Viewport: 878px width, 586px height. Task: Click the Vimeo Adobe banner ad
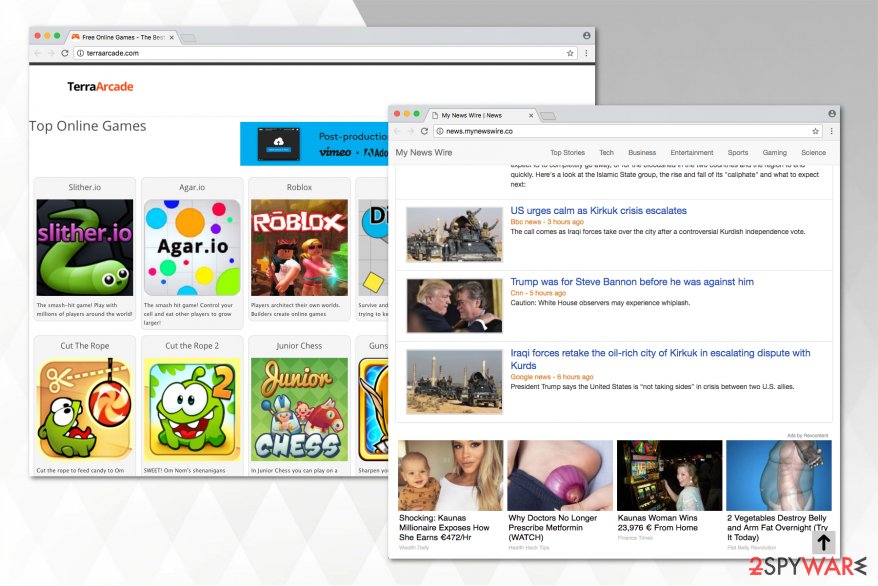pyautogui.click(x=314, y=144)
